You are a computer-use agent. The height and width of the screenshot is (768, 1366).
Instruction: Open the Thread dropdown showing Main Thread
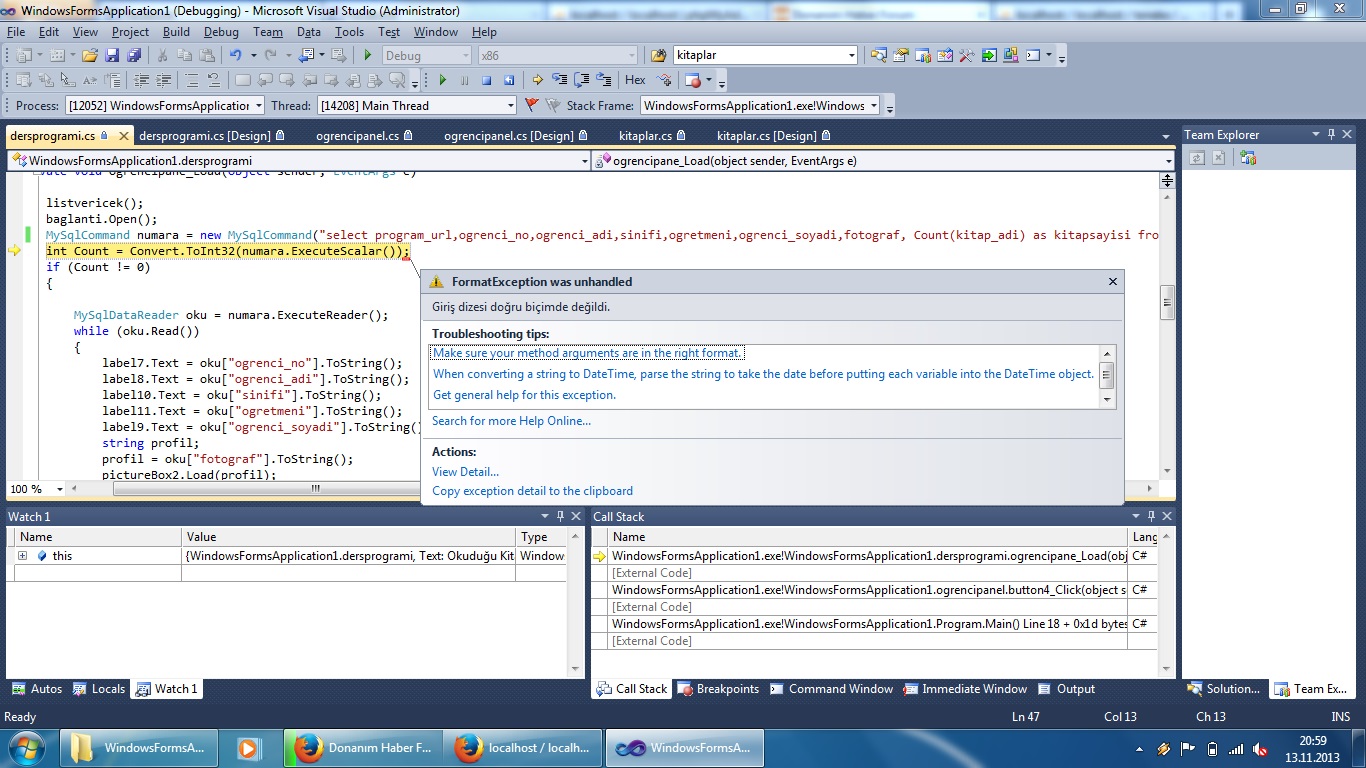[x=417, y=105]
